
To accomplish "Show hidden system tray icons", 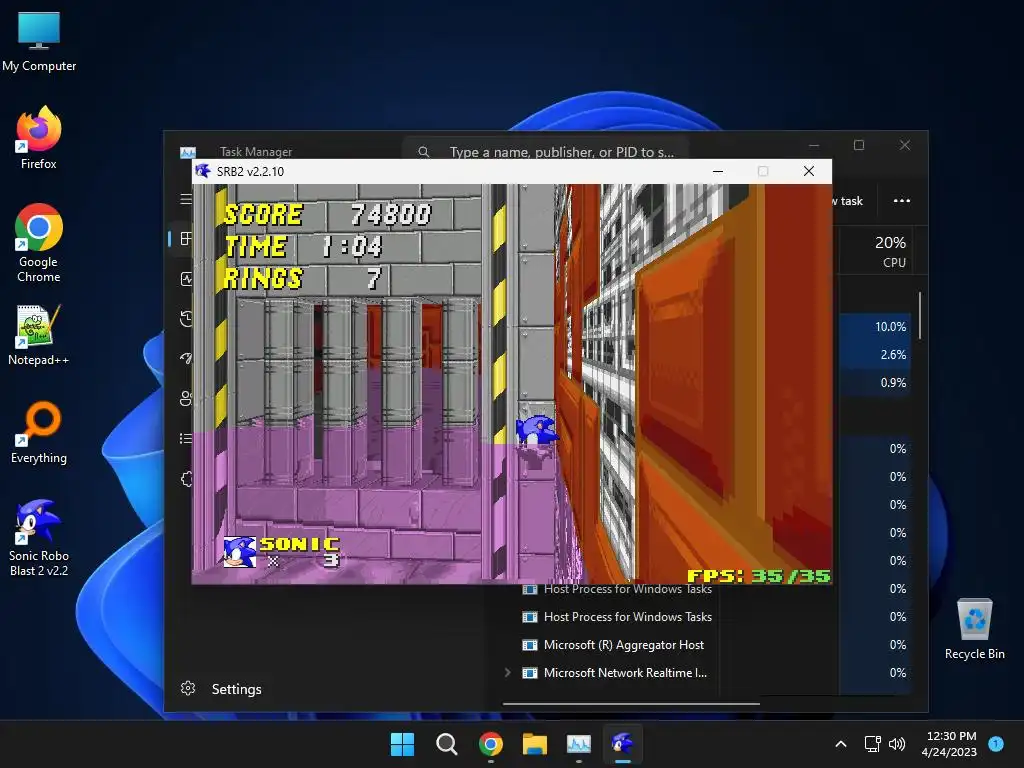I will coord(841,744).
